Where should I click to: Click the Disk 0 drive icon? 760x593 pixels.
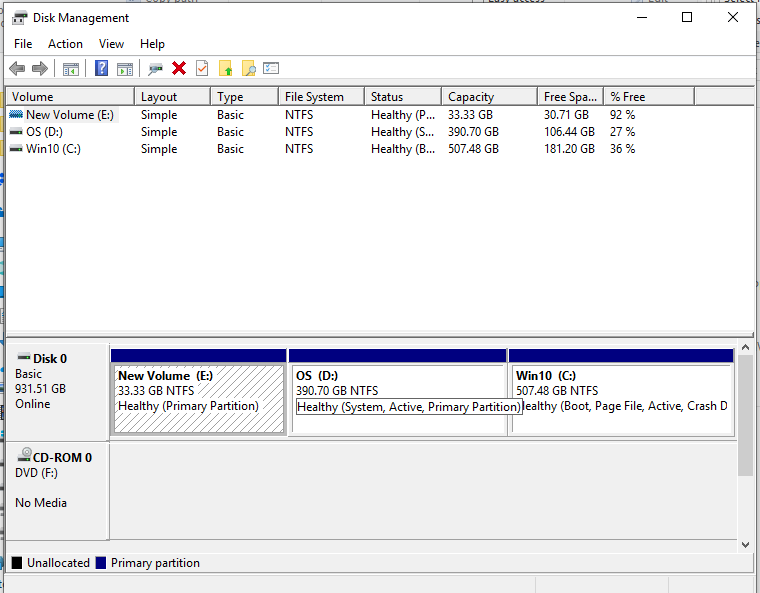(24, 357)
